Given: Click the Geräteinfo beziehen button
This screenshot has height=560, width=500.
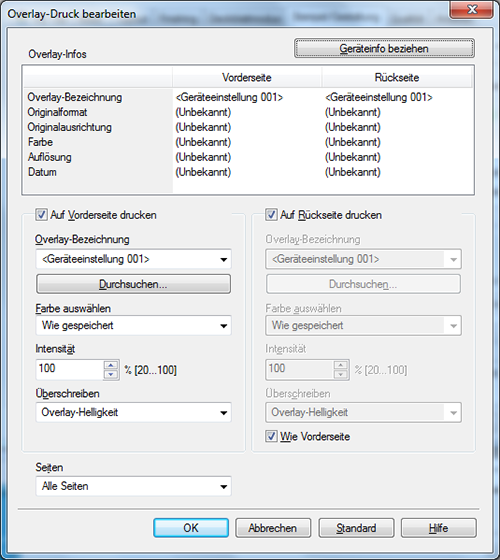Looking at the screenshot, I should tap(384, 48).
